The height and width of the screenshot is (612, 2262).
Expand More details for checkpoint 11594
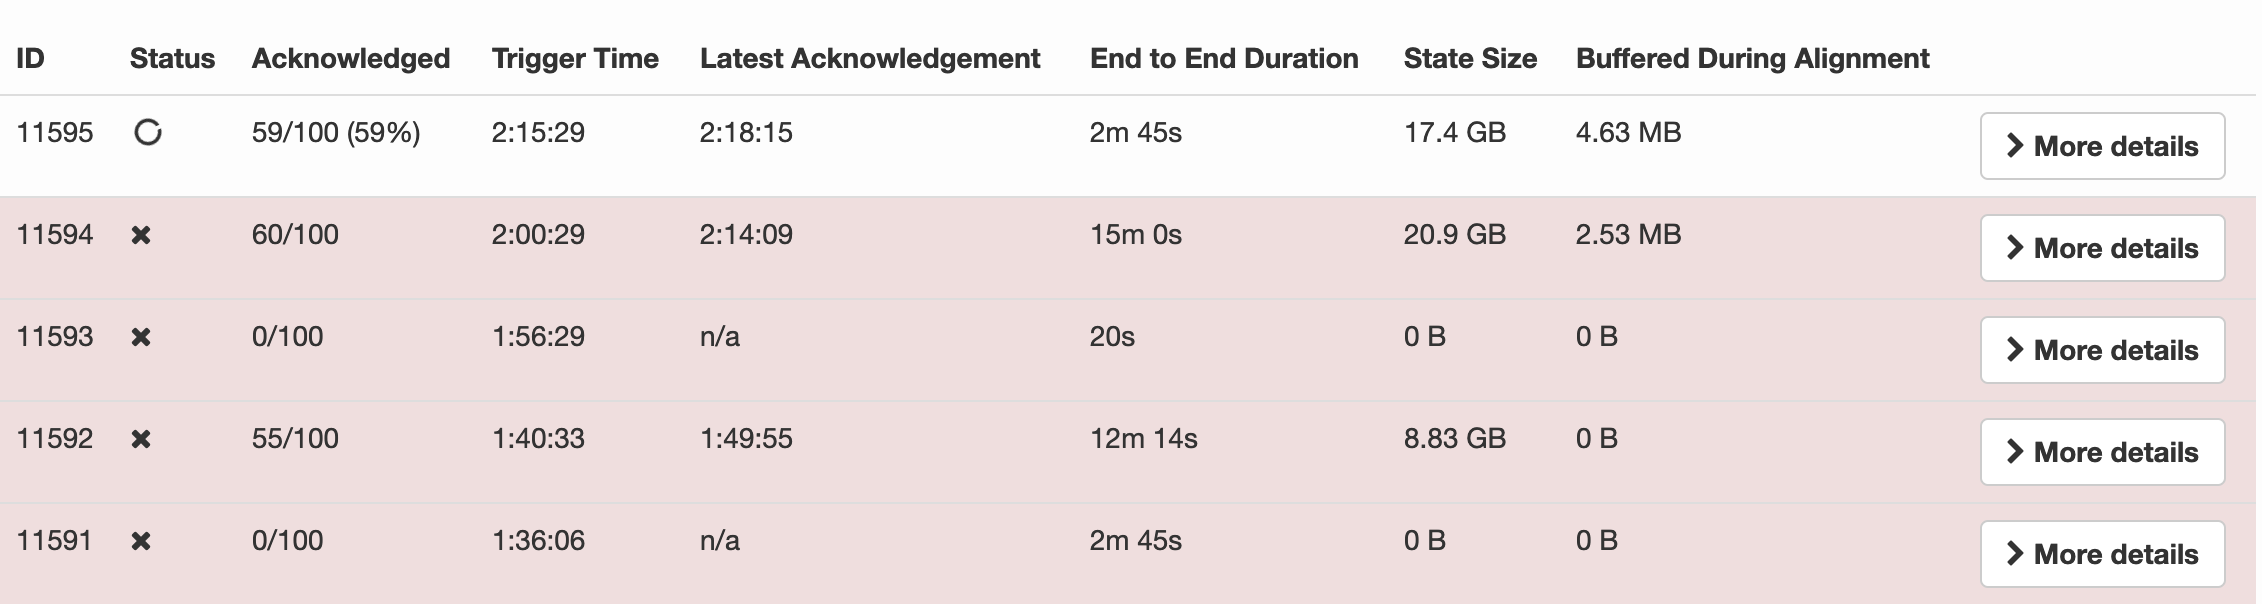pos(2102,248)
